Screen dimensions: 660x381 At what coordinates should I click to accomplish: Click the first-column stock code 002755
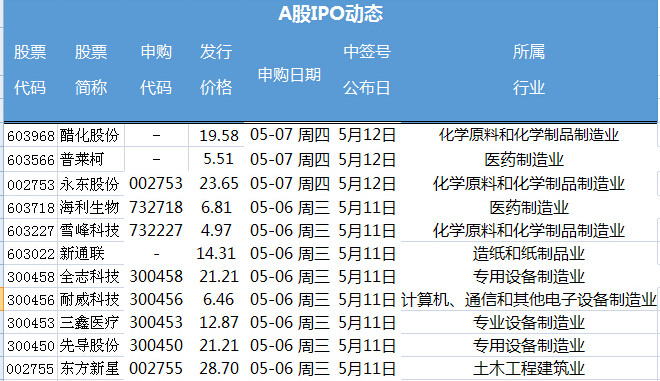(x=30, y=370)
